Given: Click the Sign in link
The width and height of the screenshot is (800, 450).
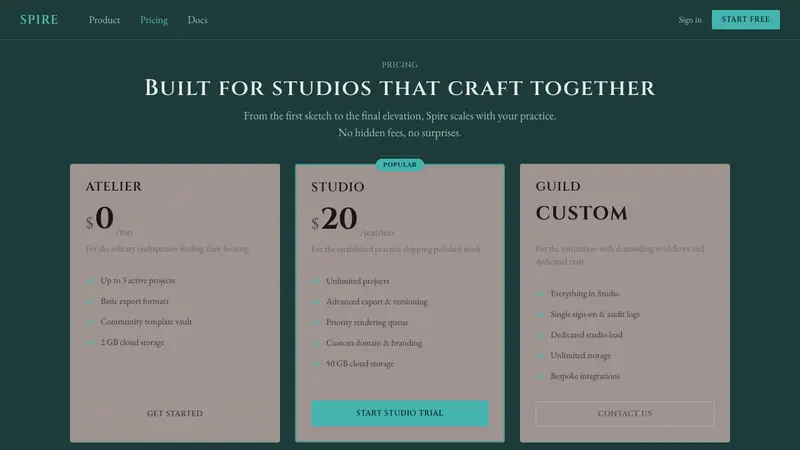Looking at the screenshot, I should point(690,20).
